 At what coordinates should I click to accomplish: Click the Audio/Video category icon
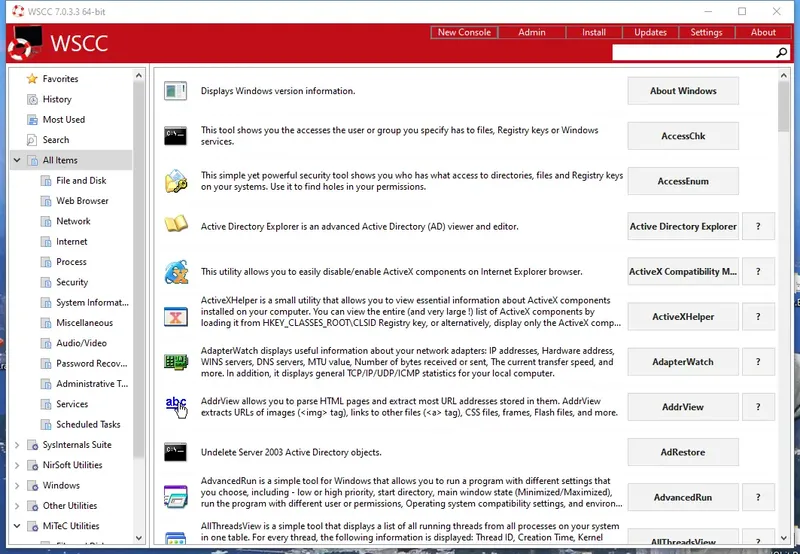click(x=46, y=343)
